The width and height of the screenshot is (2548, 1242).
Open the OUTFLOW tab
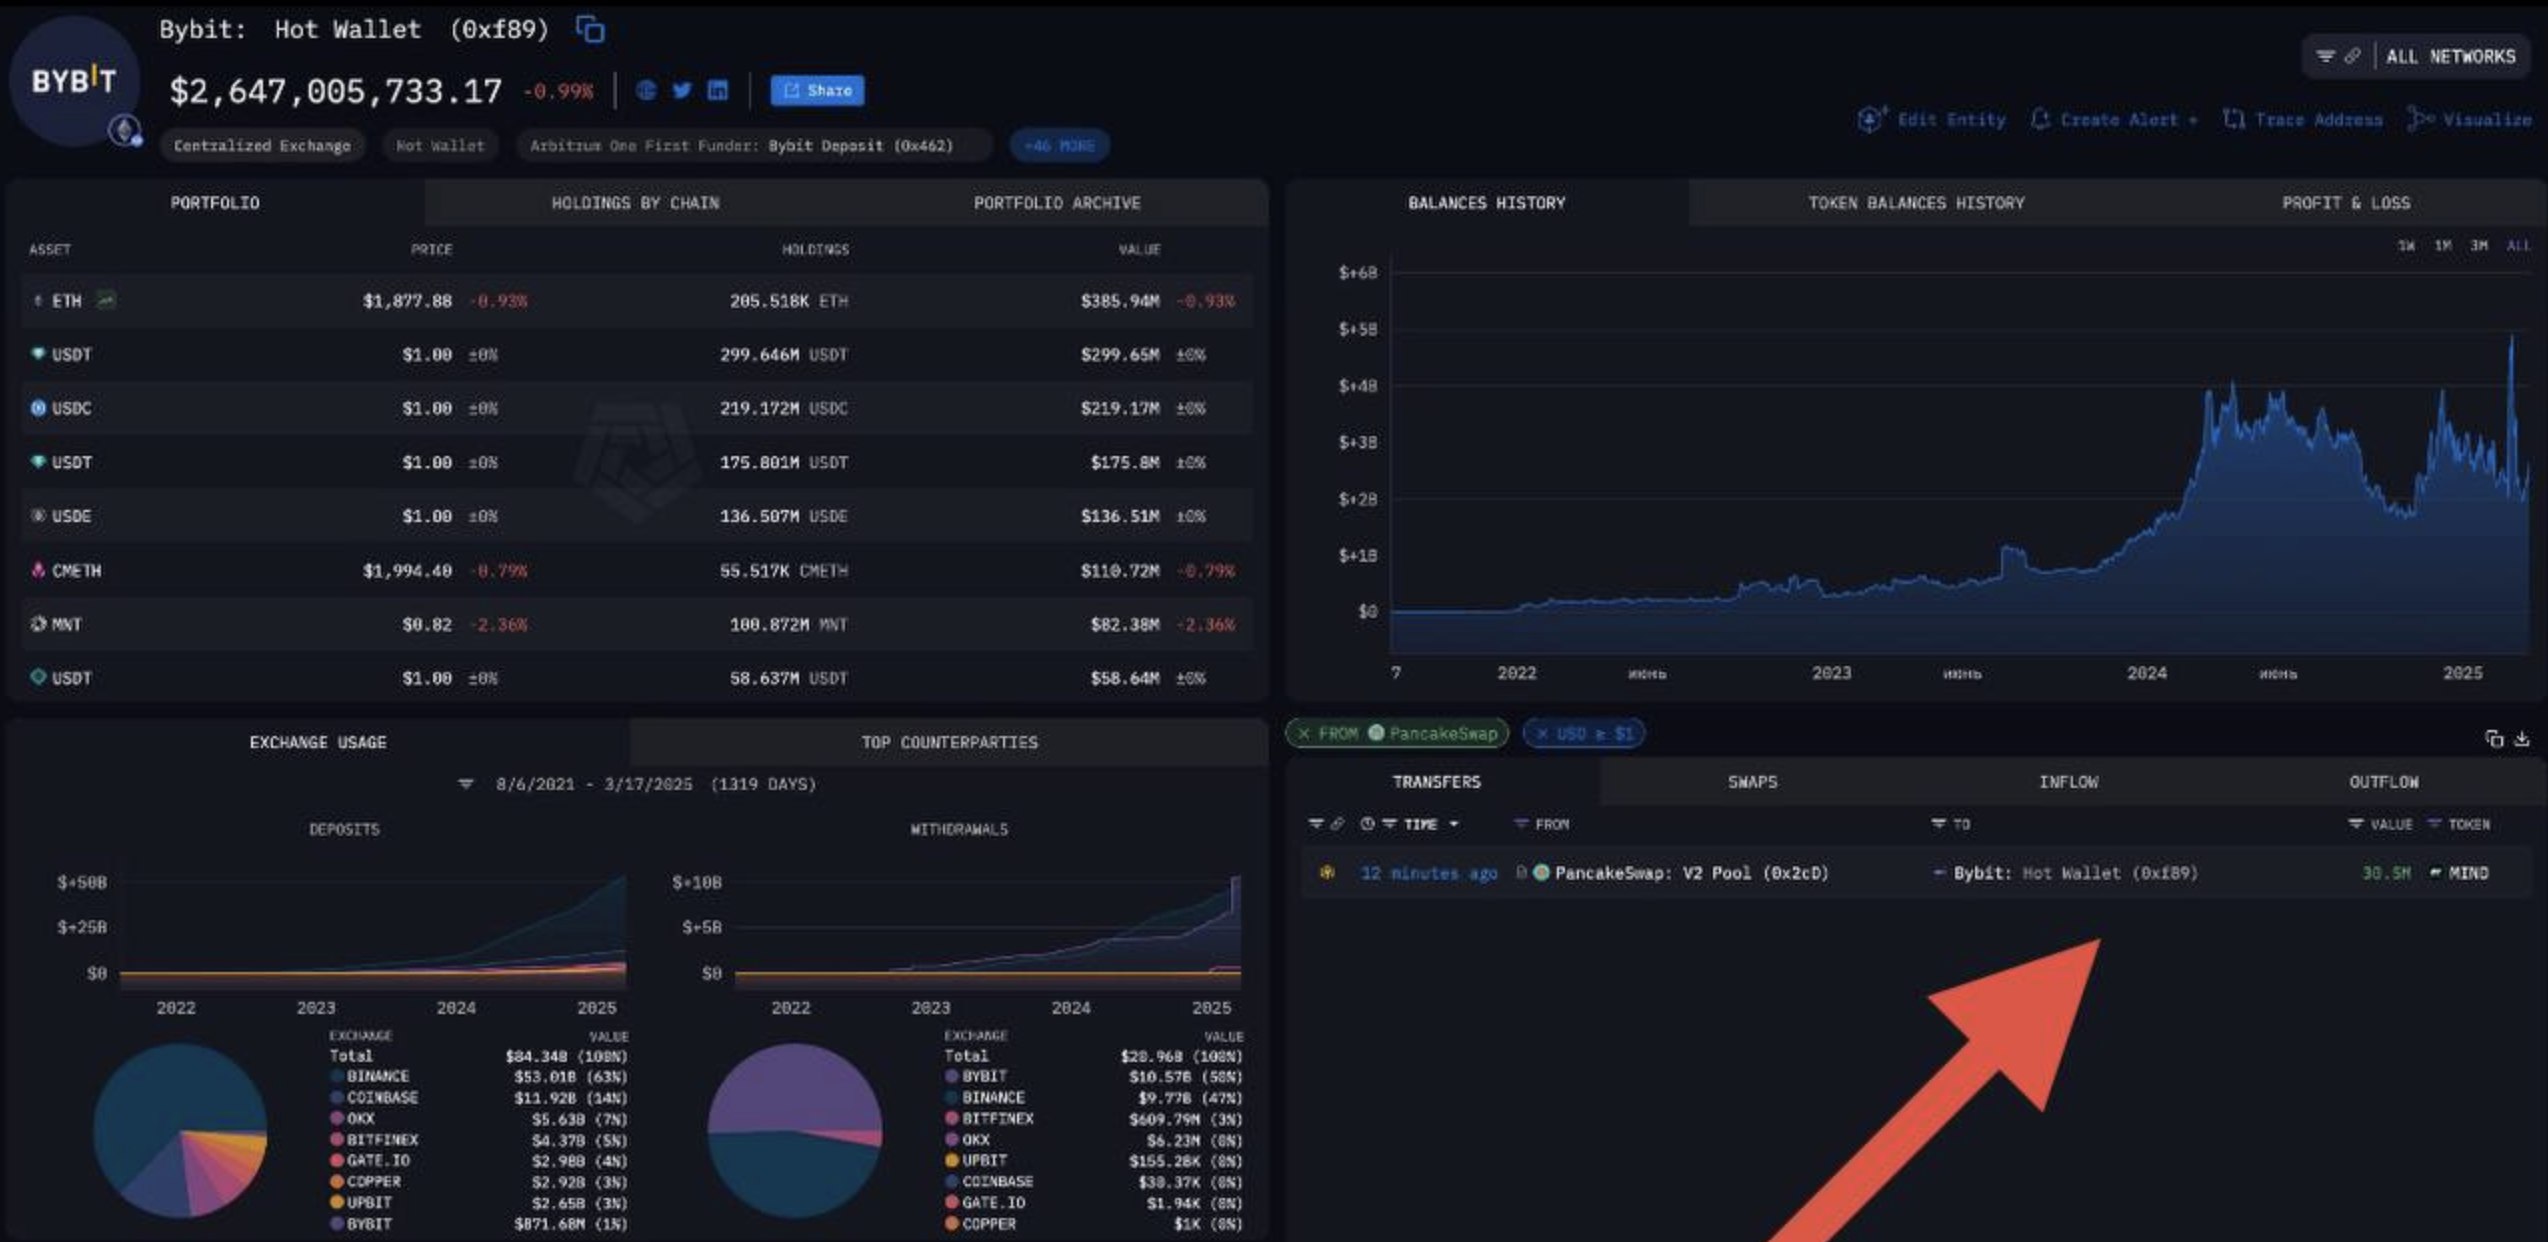pyautogui.click(x=2384, y=782)
